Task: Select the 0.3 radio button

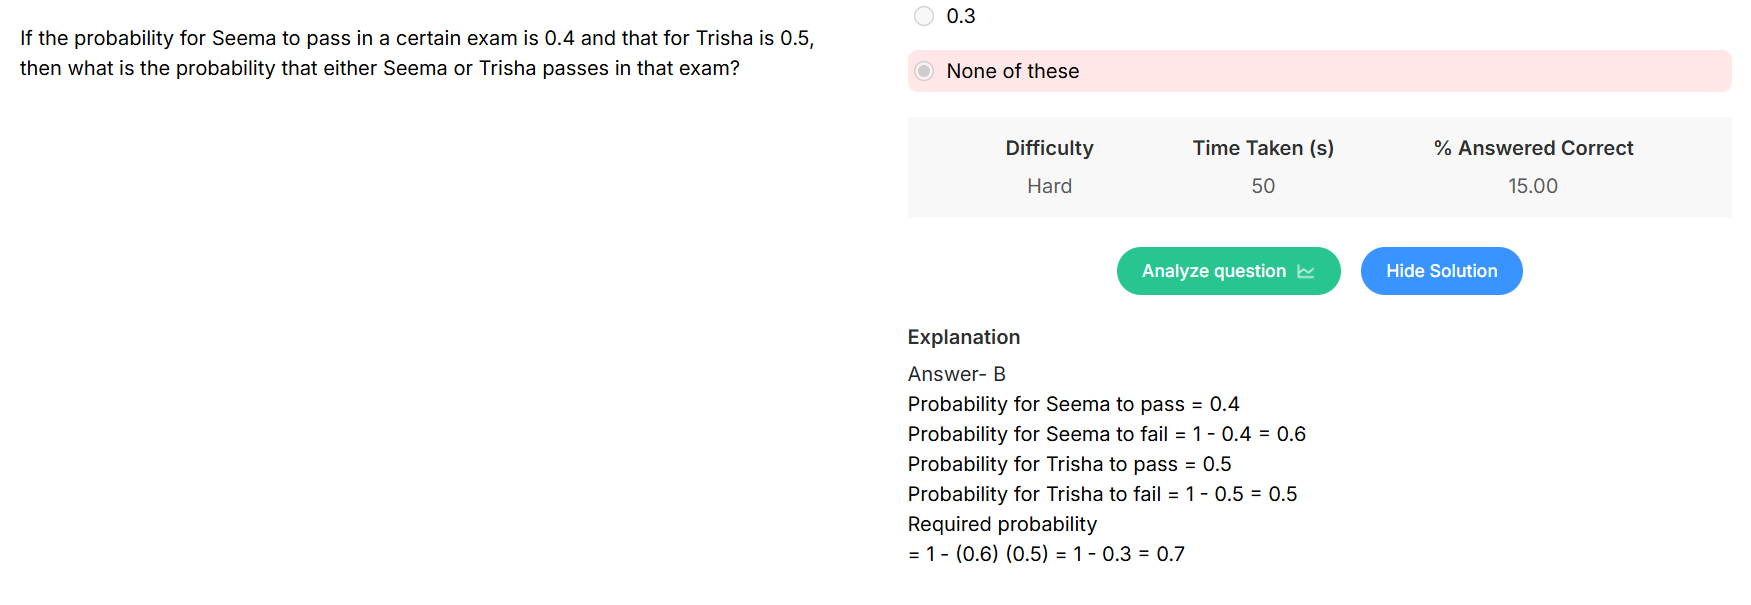Action: [924, 16]
